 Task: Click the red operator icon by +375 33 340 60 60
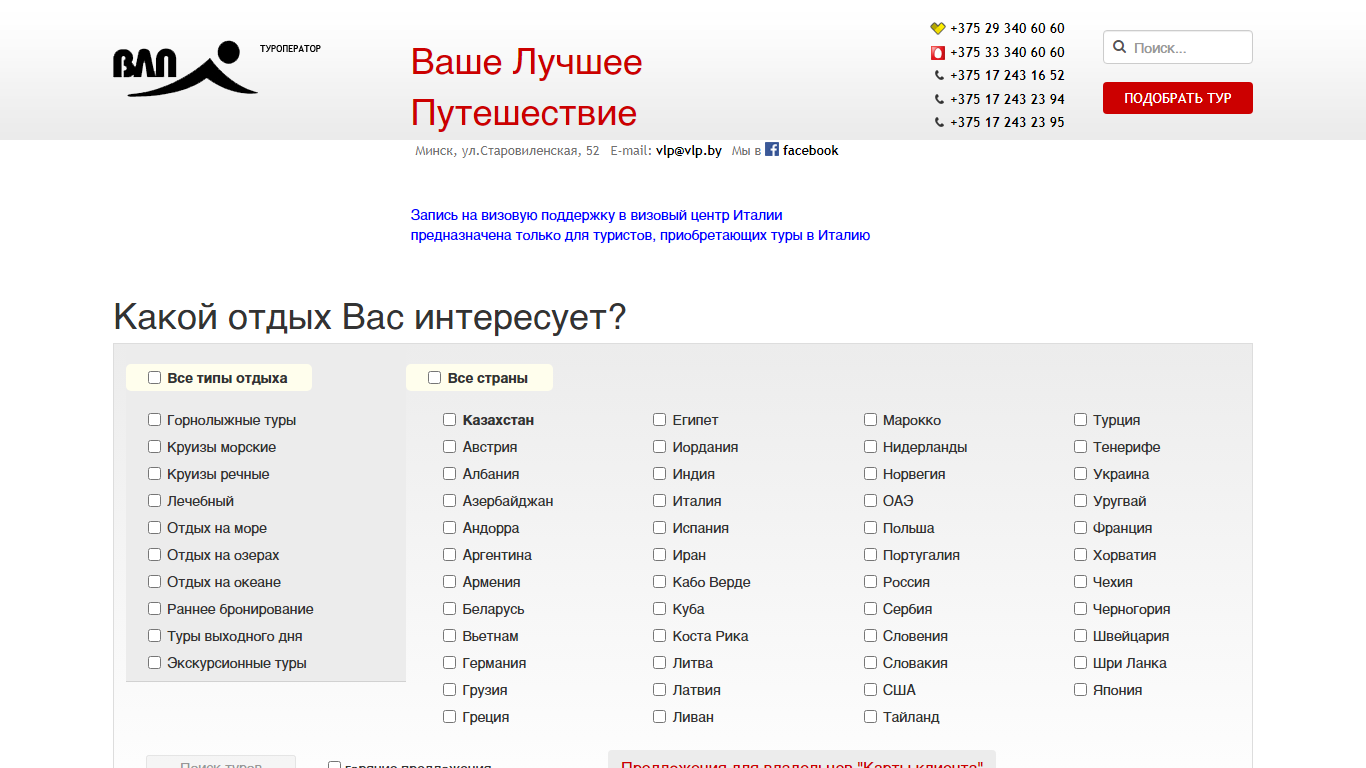point(938,52)
